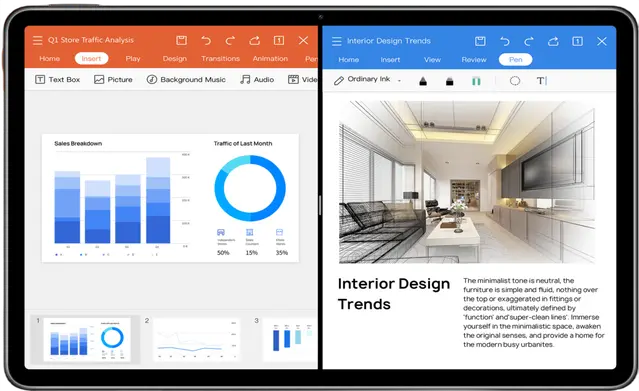Redo action in the Interior Design Trends document
639x391 pixels.
[529, 41]
